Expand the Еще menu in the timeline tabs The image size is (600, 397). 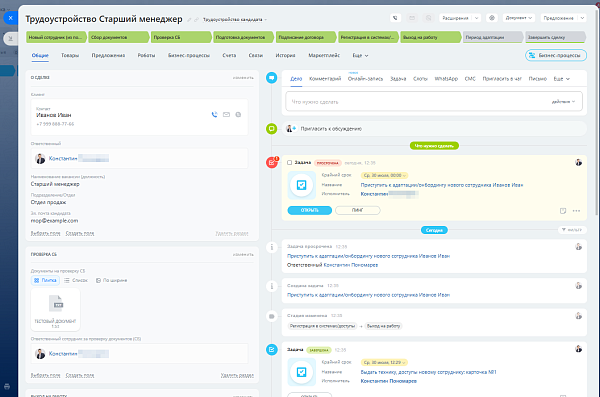pos(562,79)
